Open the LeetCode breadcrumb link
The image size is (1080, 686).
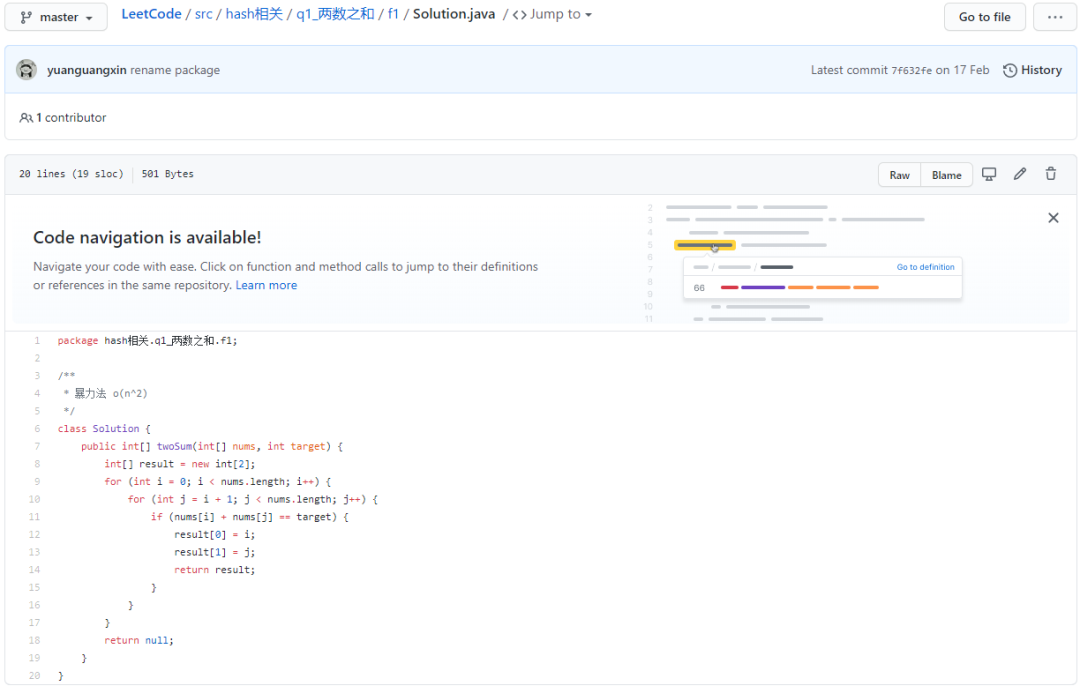pos(151,15)
